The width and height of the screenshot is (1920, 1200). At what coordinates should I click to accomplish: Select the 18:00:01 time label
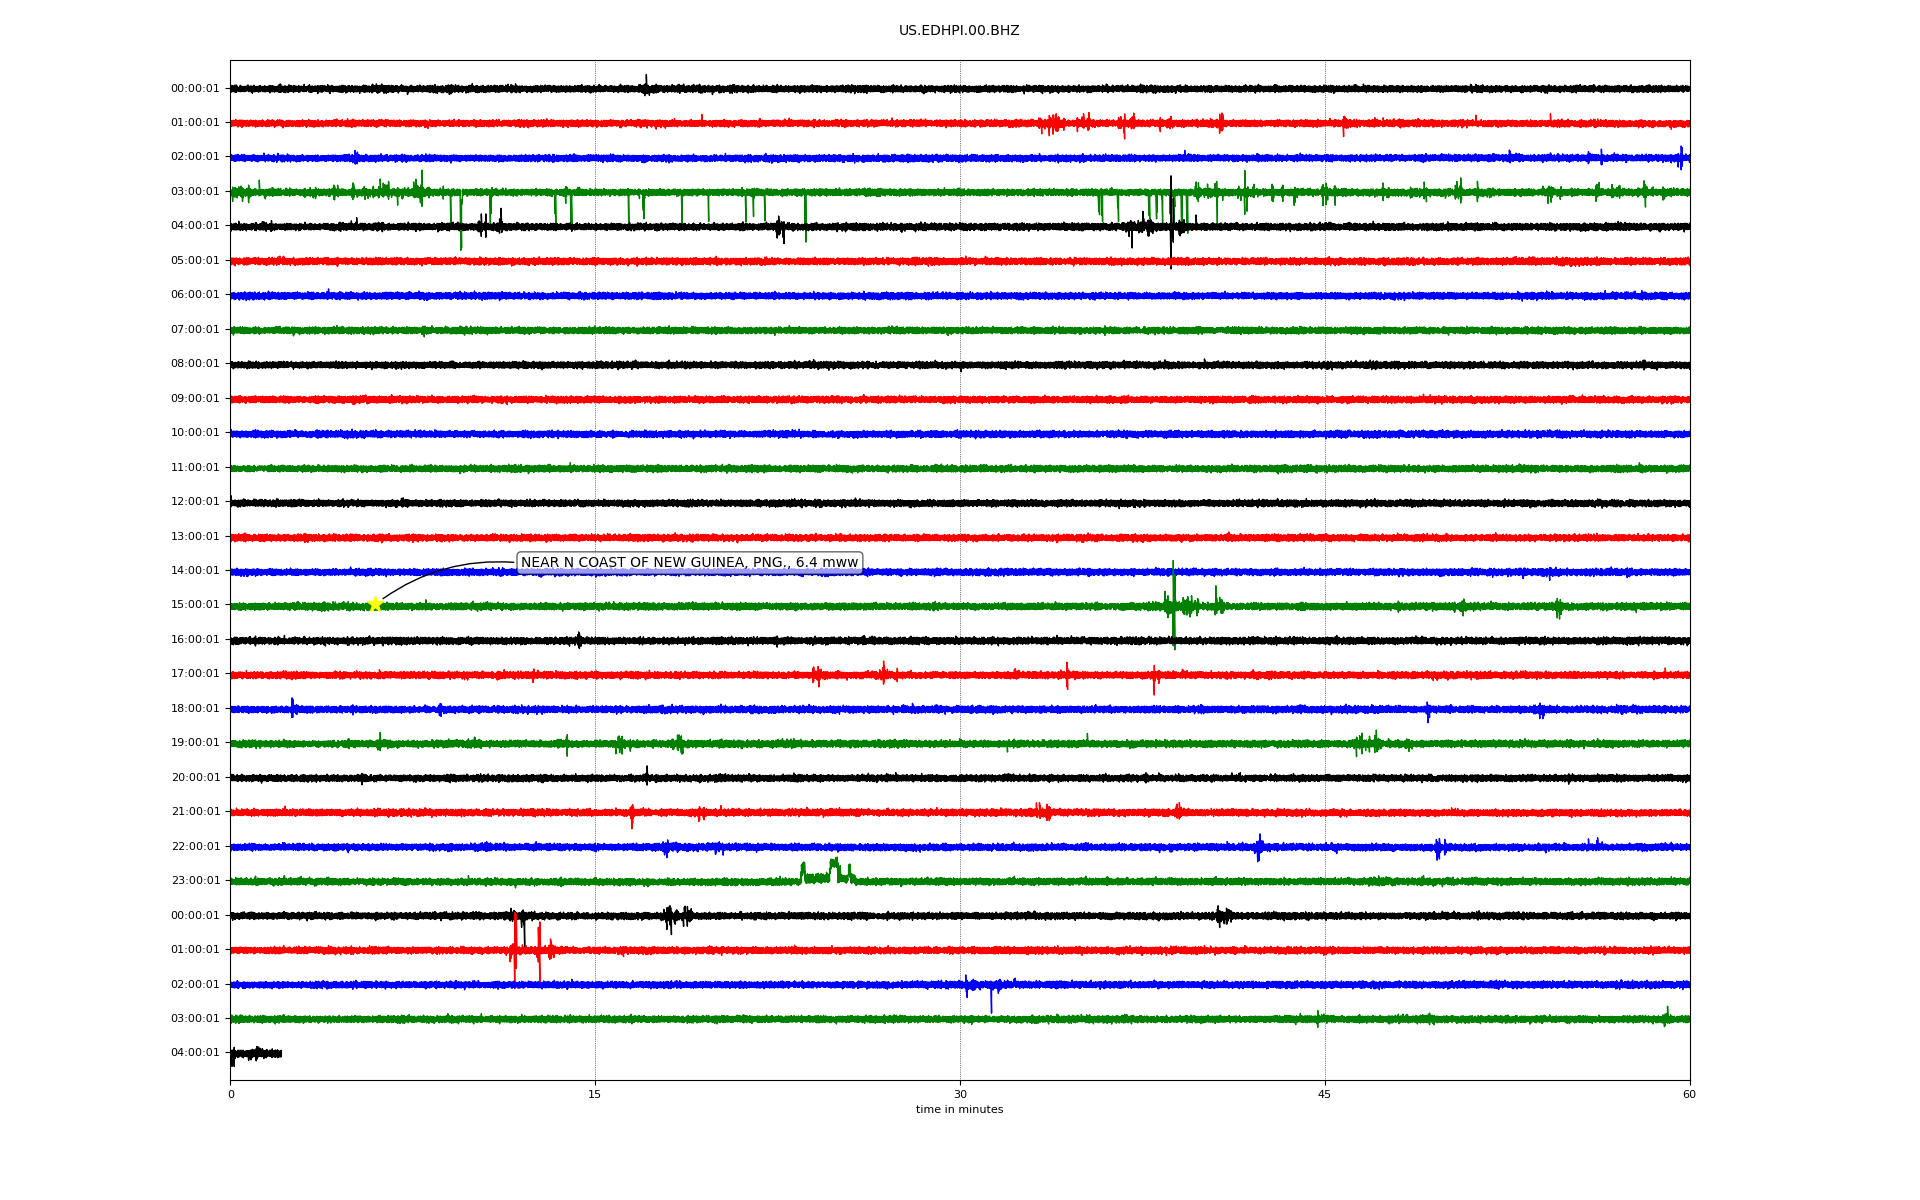(195, 709)
